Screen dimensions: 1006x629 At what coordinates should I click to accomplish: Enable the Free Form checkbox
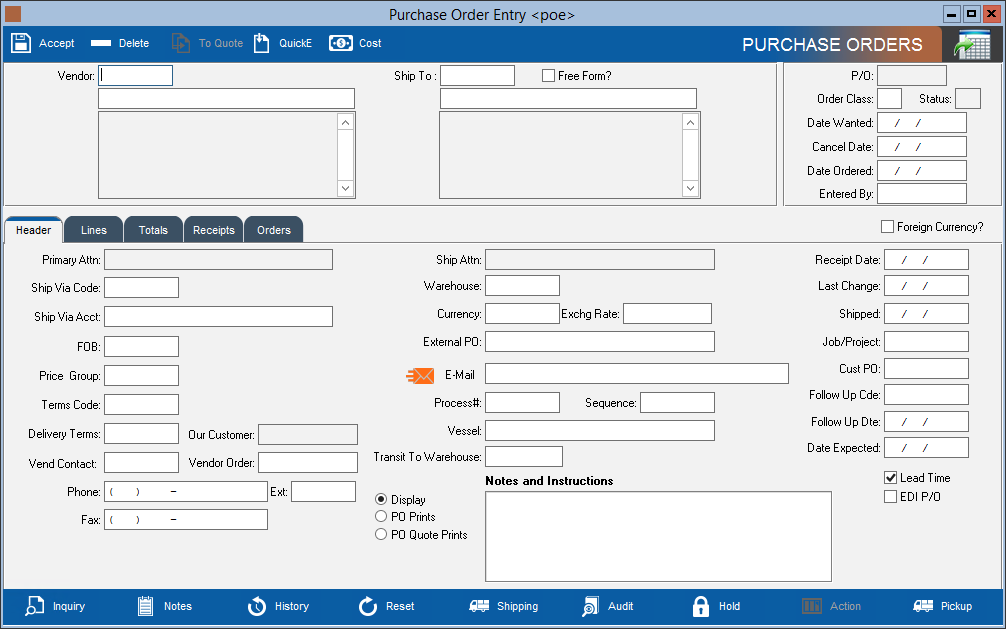[548, 75]
